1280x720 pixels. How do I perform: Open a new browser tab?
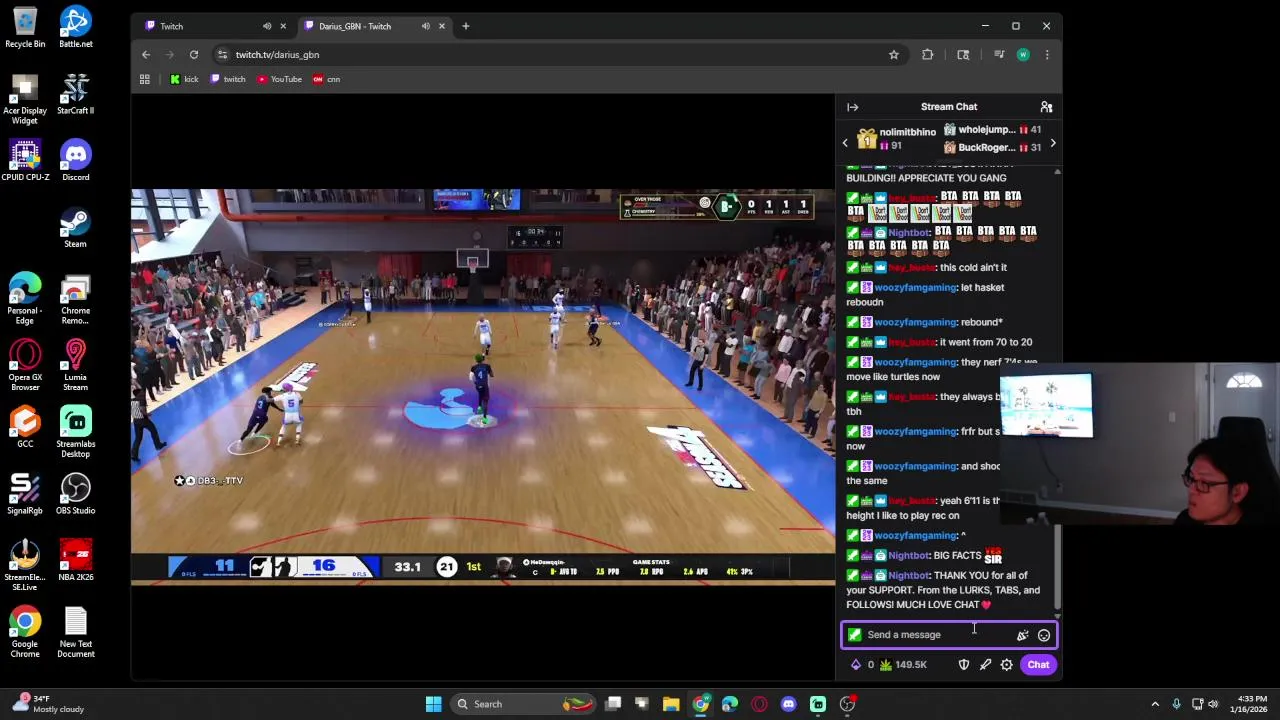pyautogui.click(x=465, y=26)
